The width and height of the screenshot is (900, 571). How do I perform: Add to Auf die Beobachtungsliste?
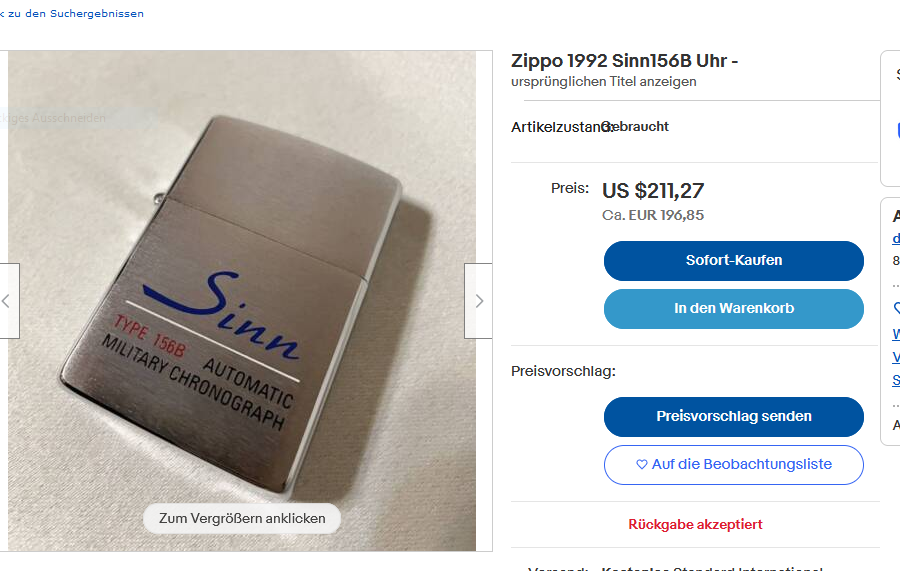(x=734, y=465)
